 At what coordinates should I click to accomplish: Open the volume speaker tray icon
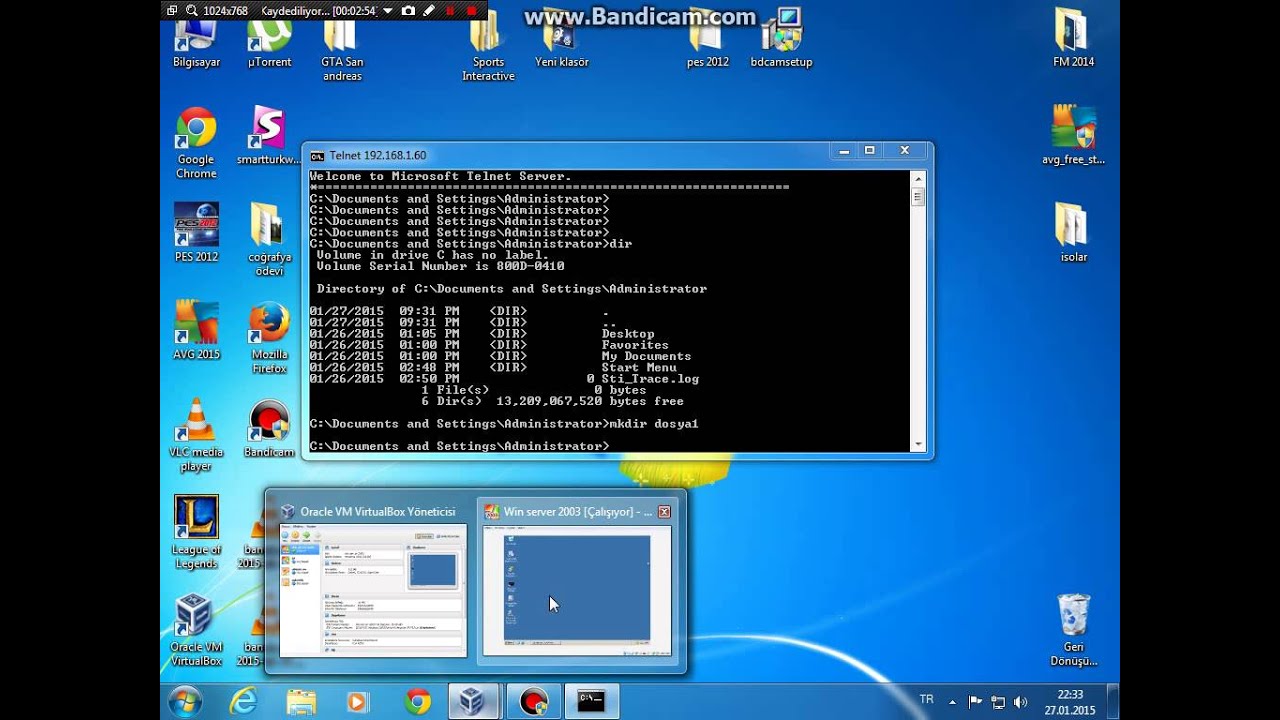[1020, 702]
